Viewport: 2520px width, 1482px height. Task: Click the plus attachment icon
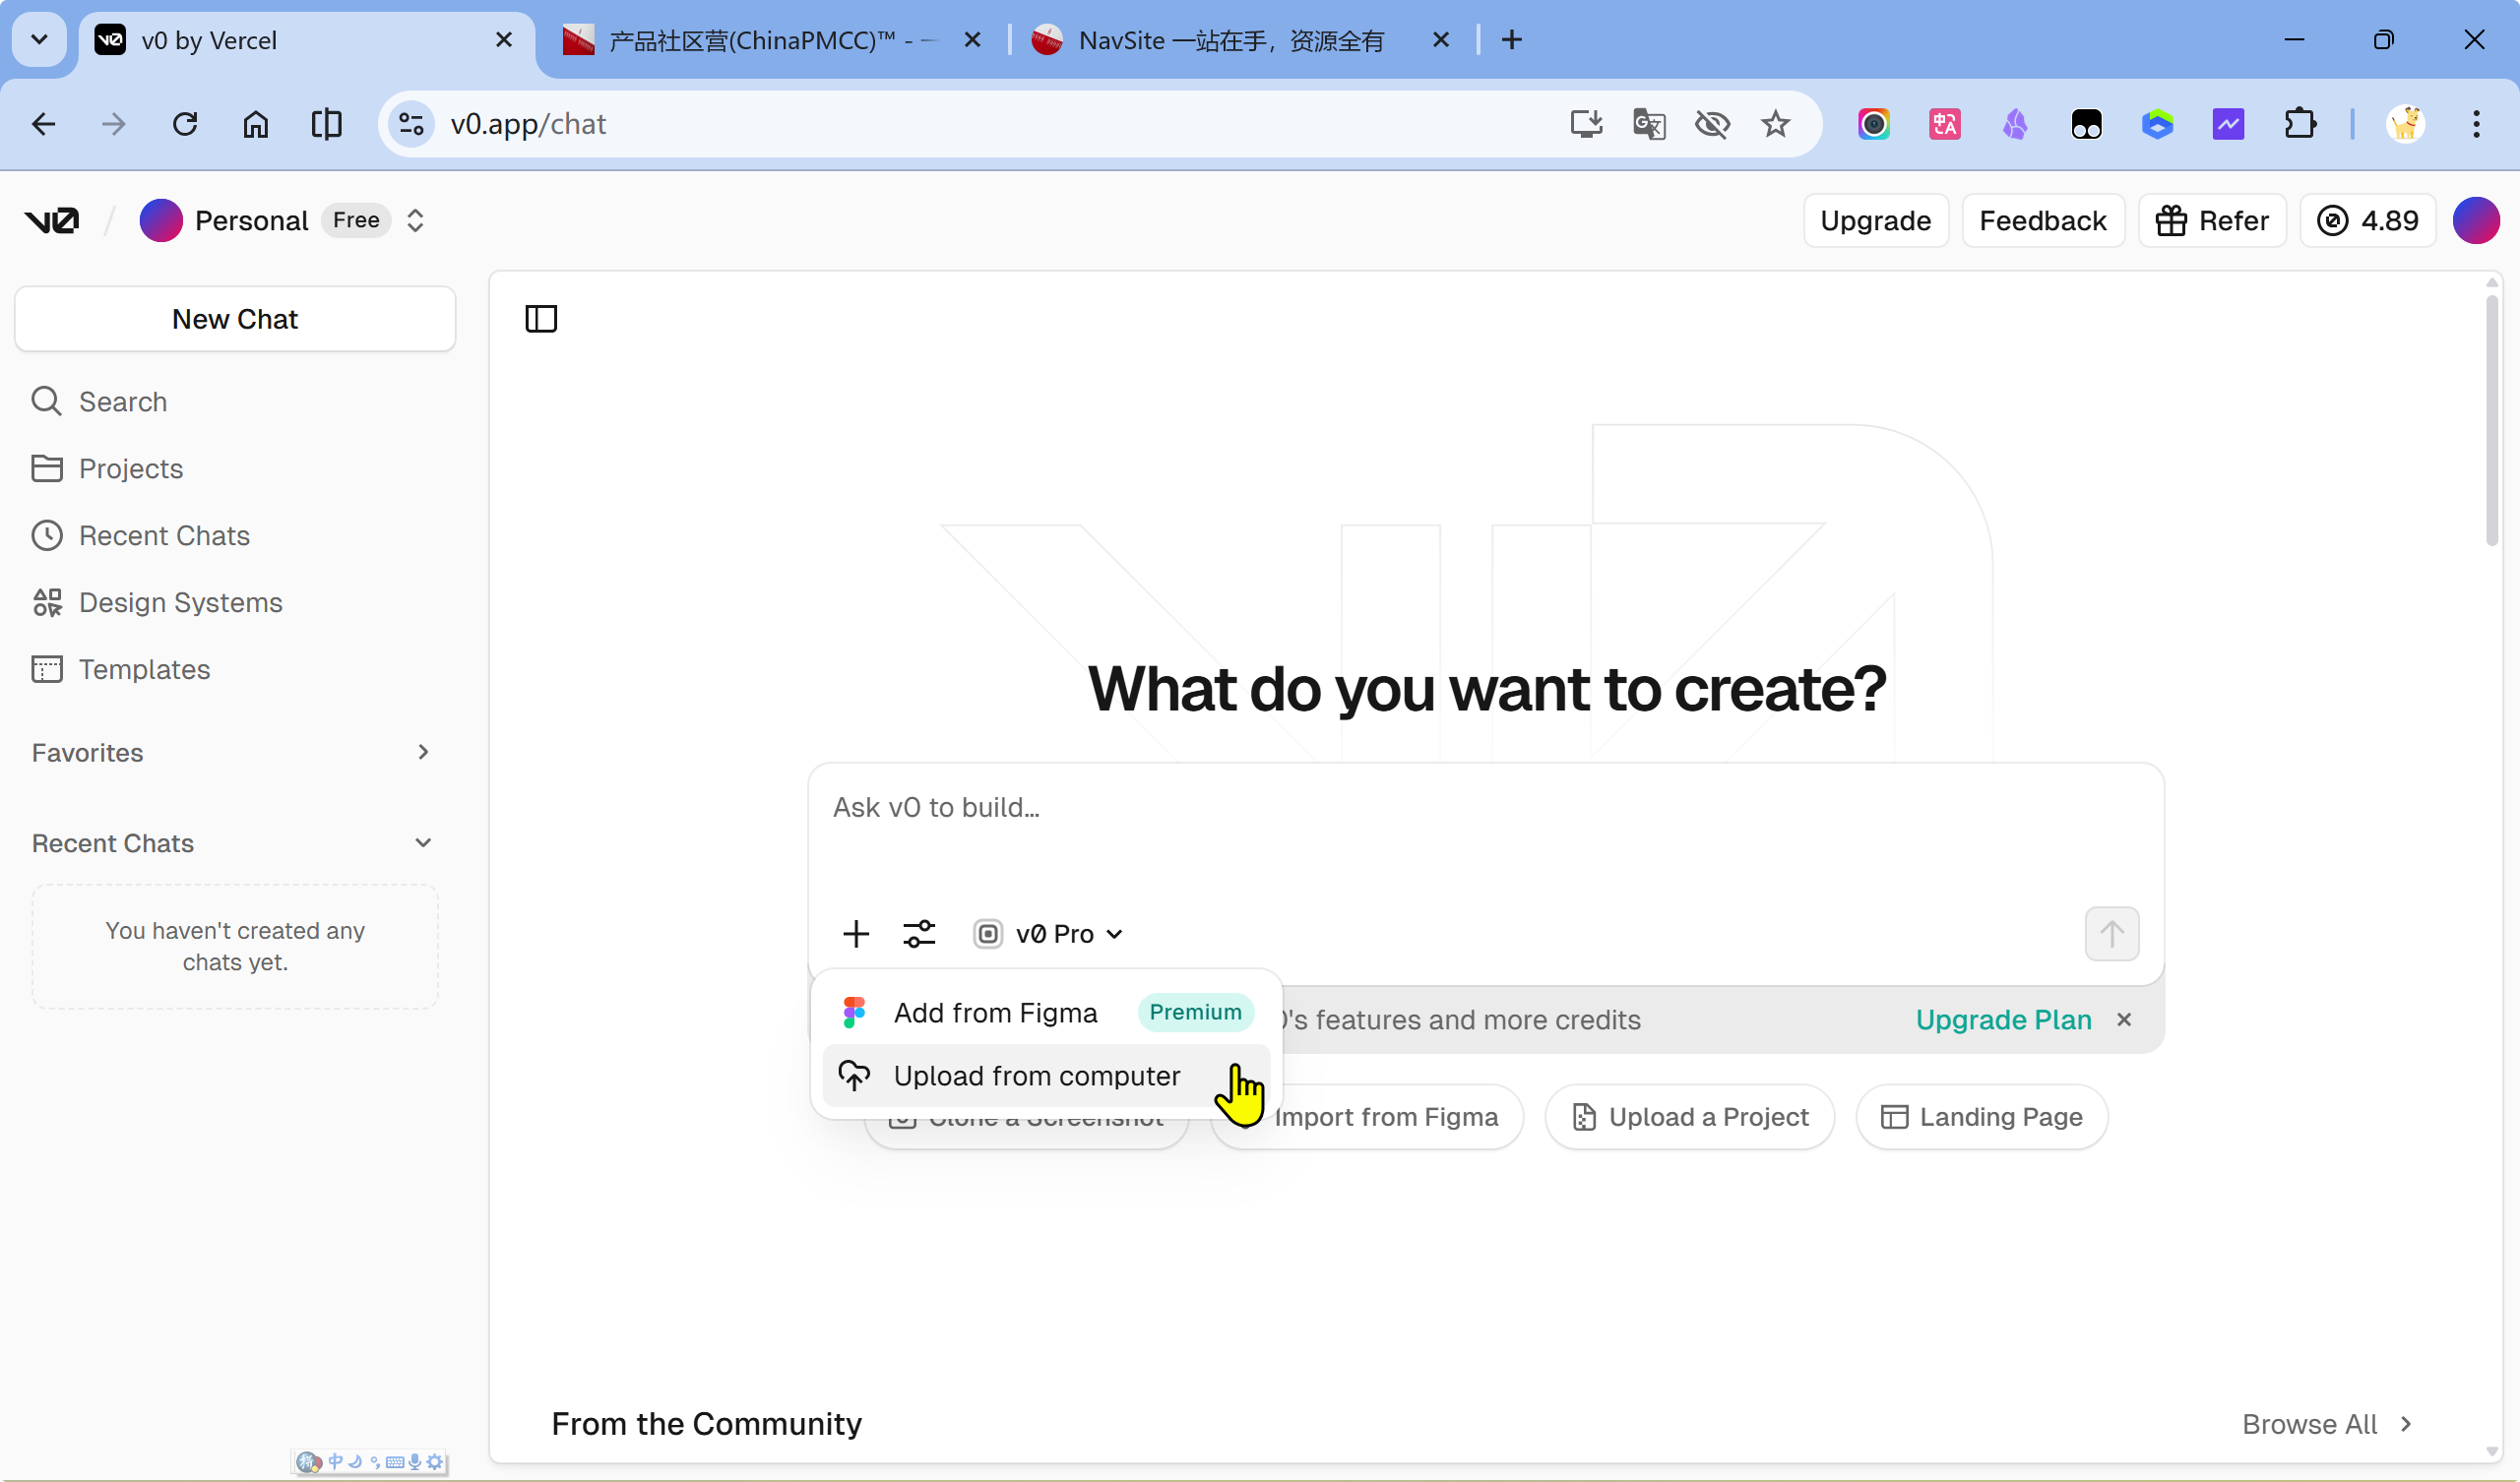point(856,934)
